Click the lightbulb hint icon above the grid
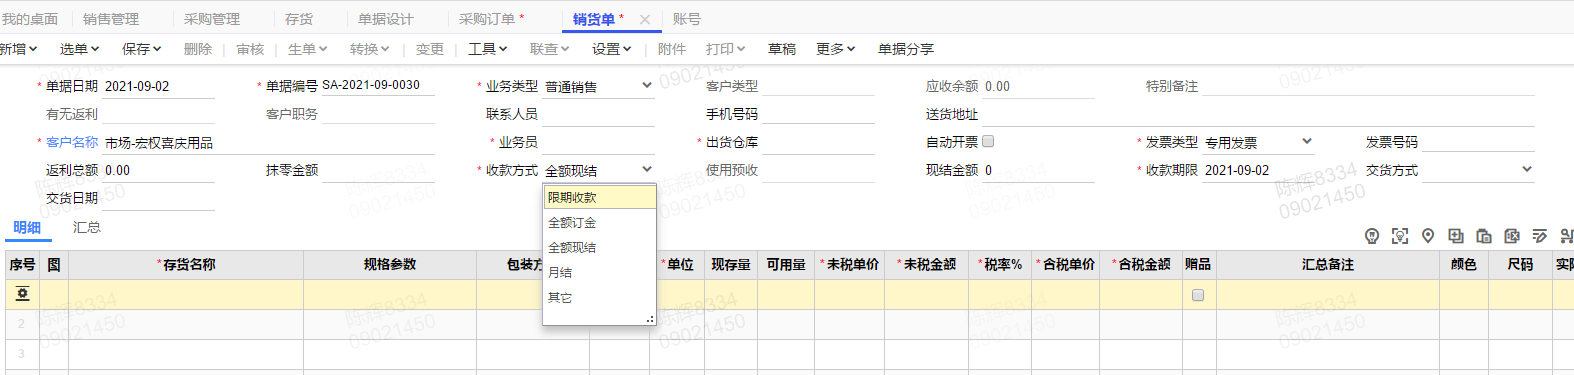This screenshot has height=375, width=1574. 1372,236
